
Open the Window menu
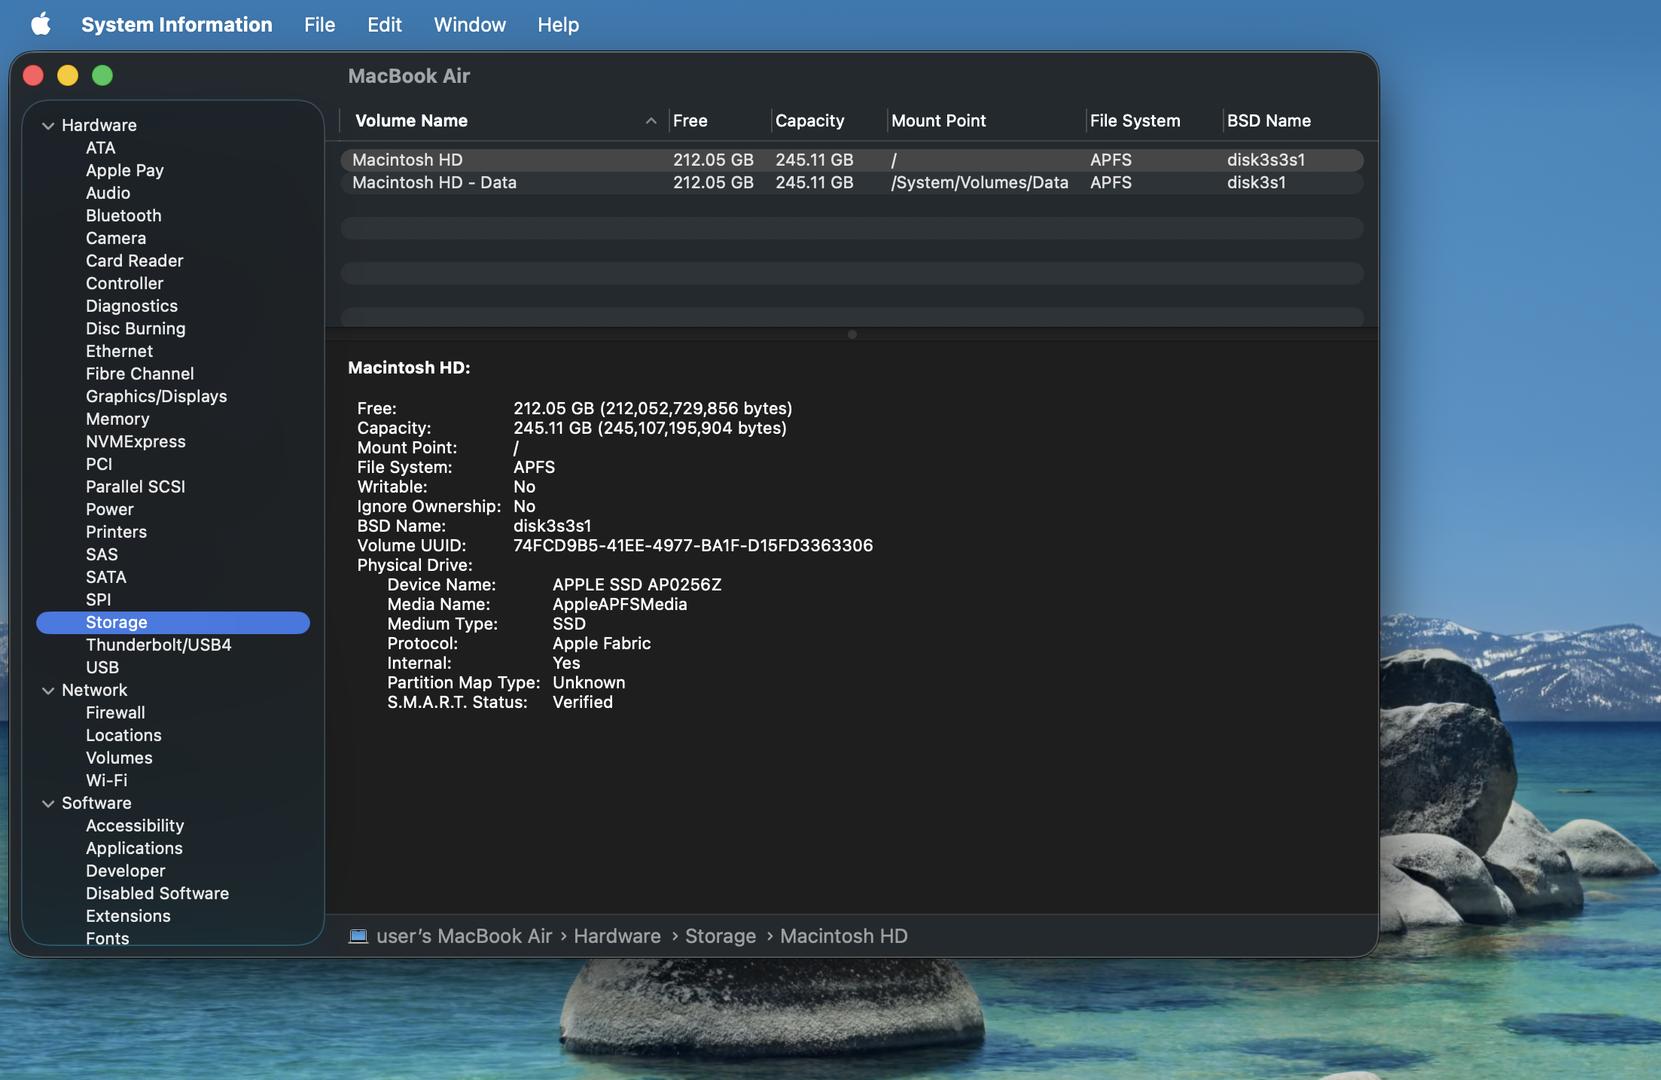pos(469,24)
